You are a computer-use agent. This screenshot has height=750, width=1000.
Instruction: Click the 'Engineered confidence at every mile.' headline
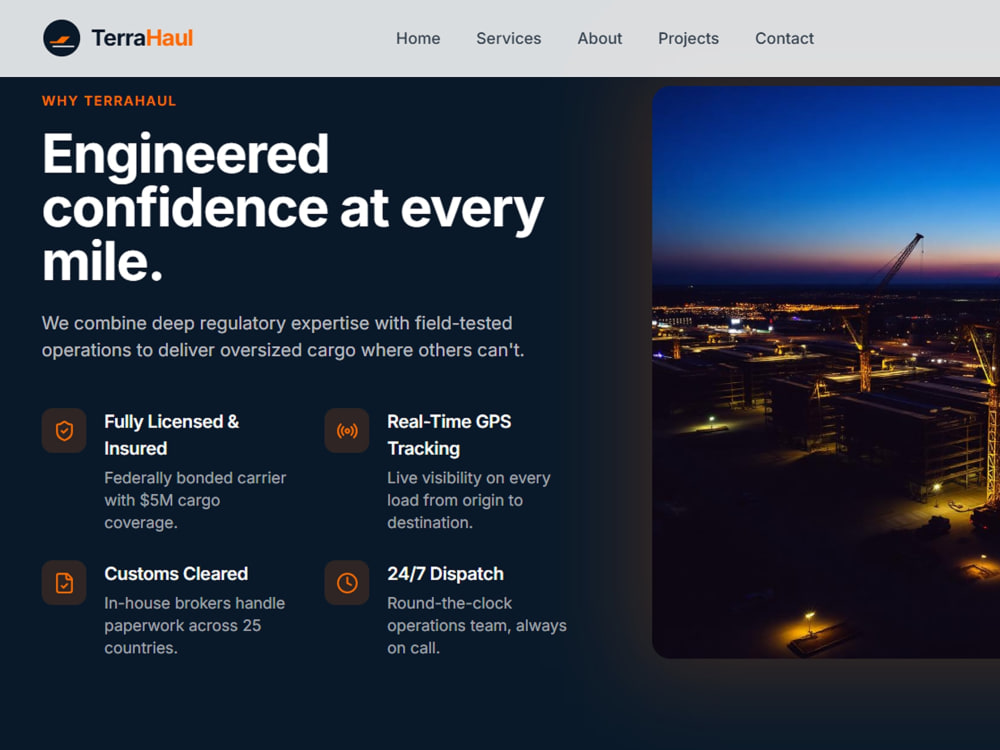[293, 207]
